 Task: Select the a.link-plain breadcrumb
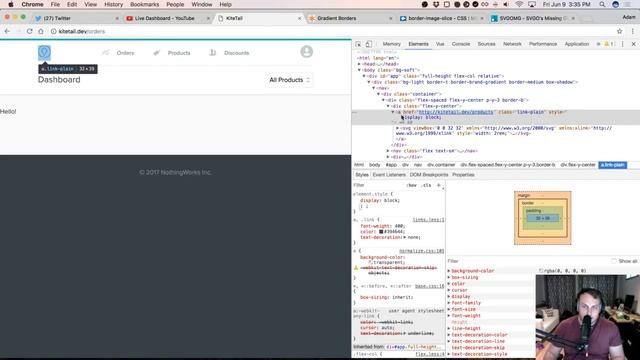(613, 165)
